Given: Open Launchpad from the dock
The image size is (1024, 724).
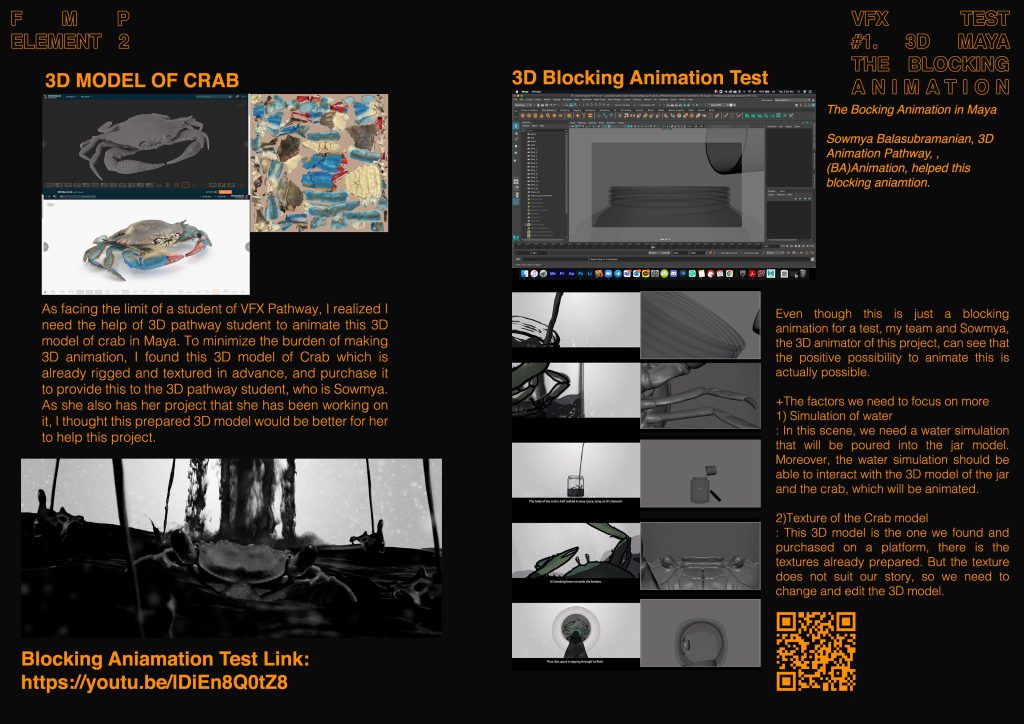Looking at the screenshot, I should point(543,274).
